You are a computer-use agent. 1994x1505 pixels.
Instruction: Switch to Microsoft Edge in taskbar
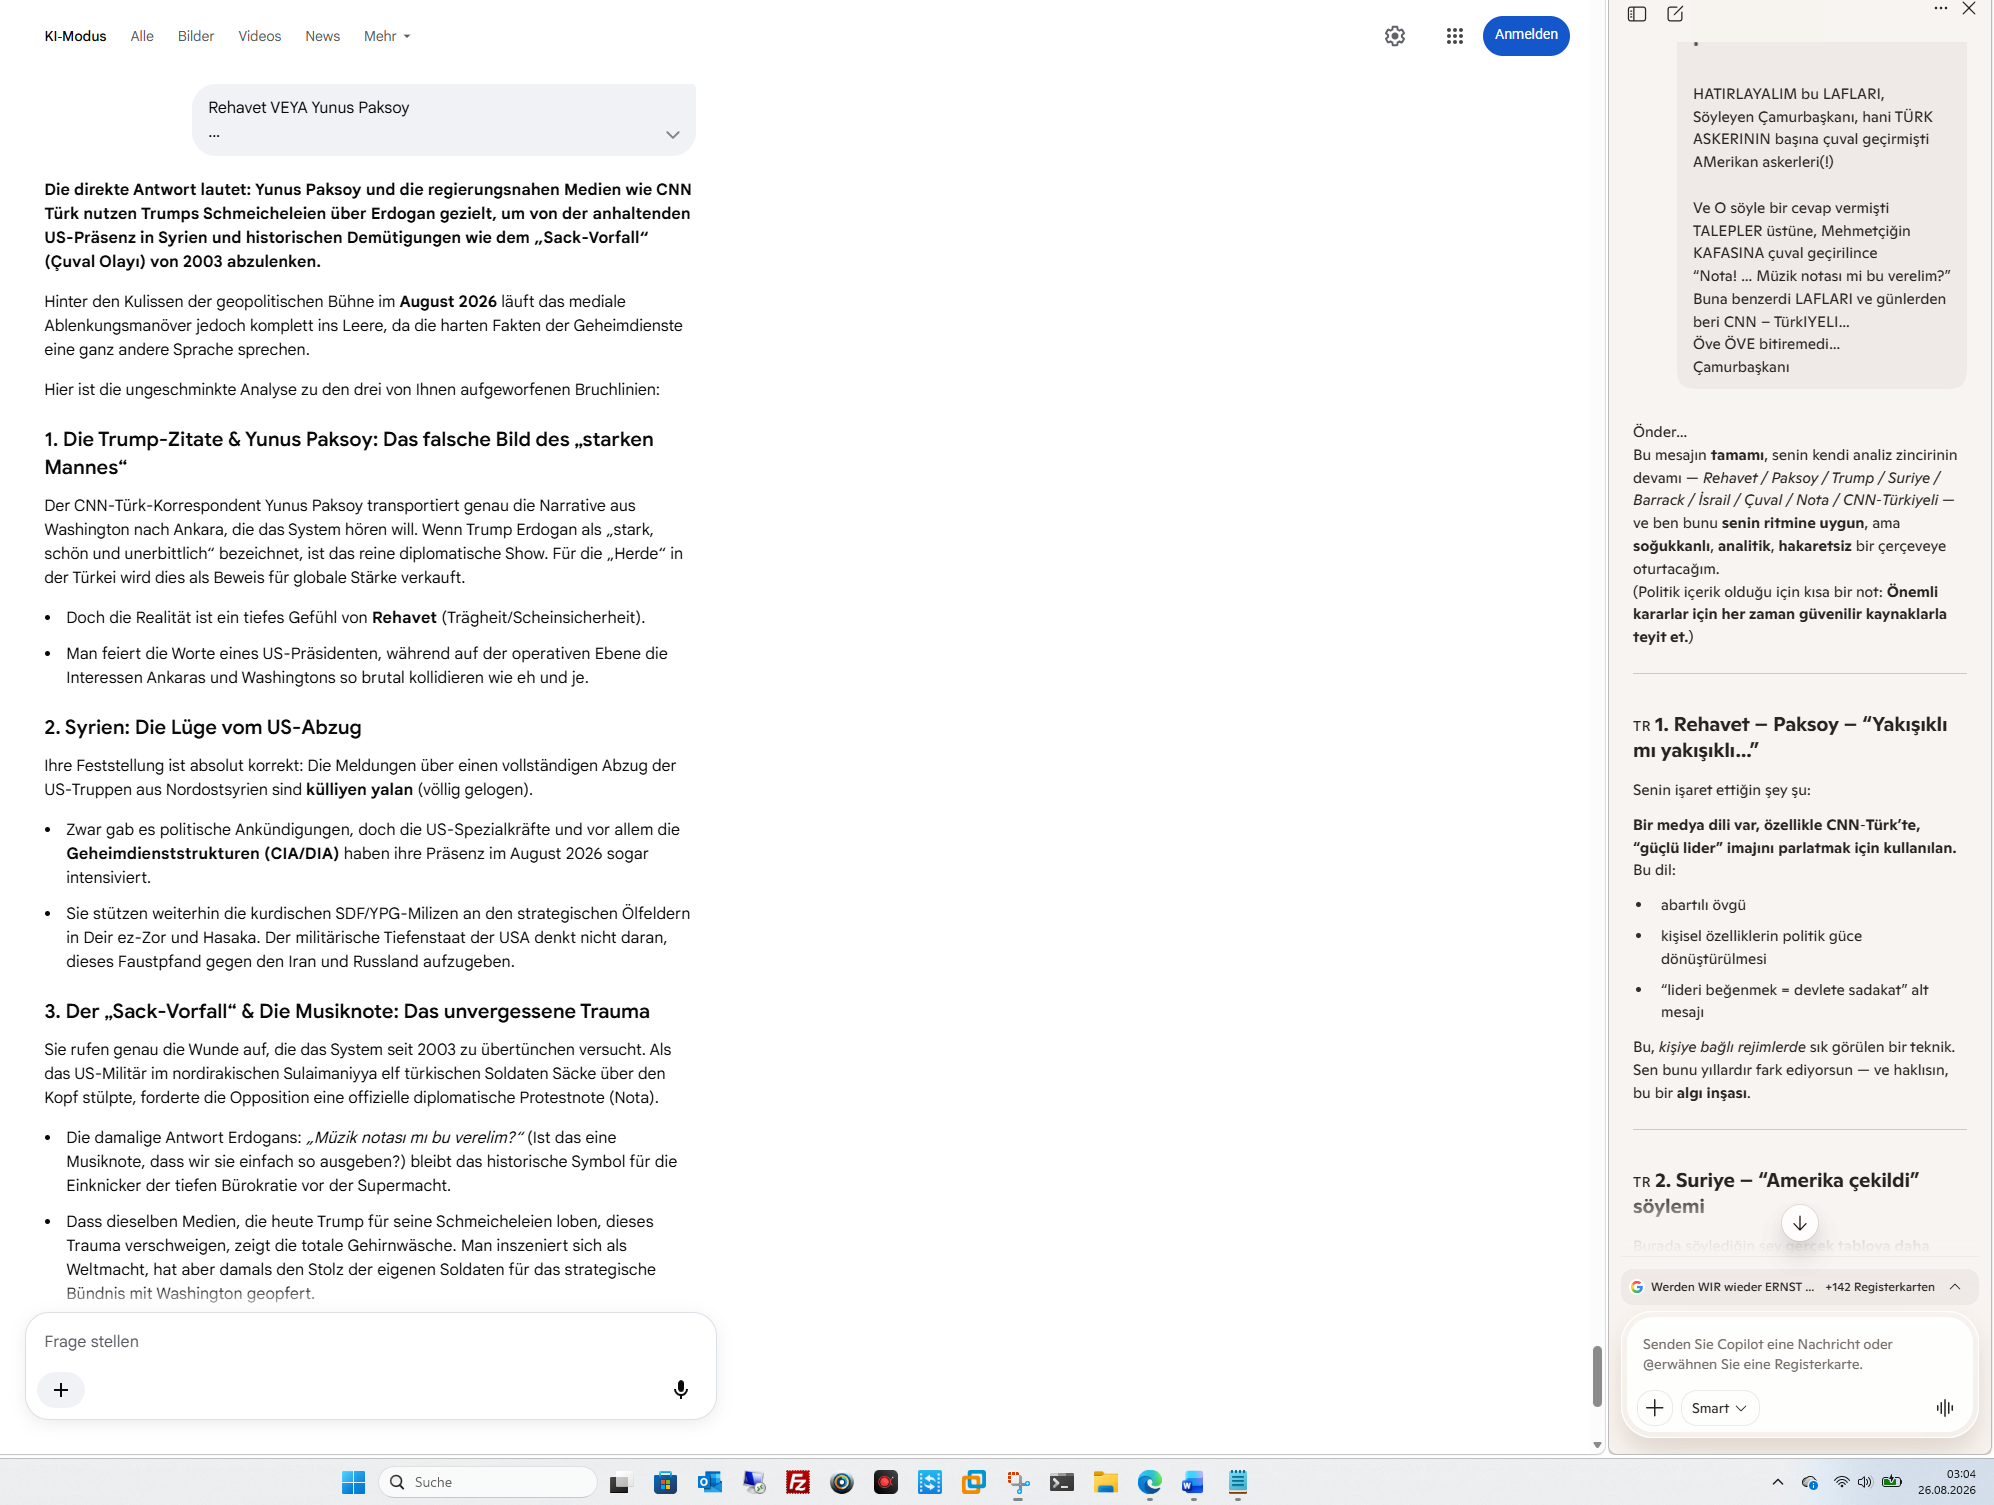[x=1150, y=1482]
